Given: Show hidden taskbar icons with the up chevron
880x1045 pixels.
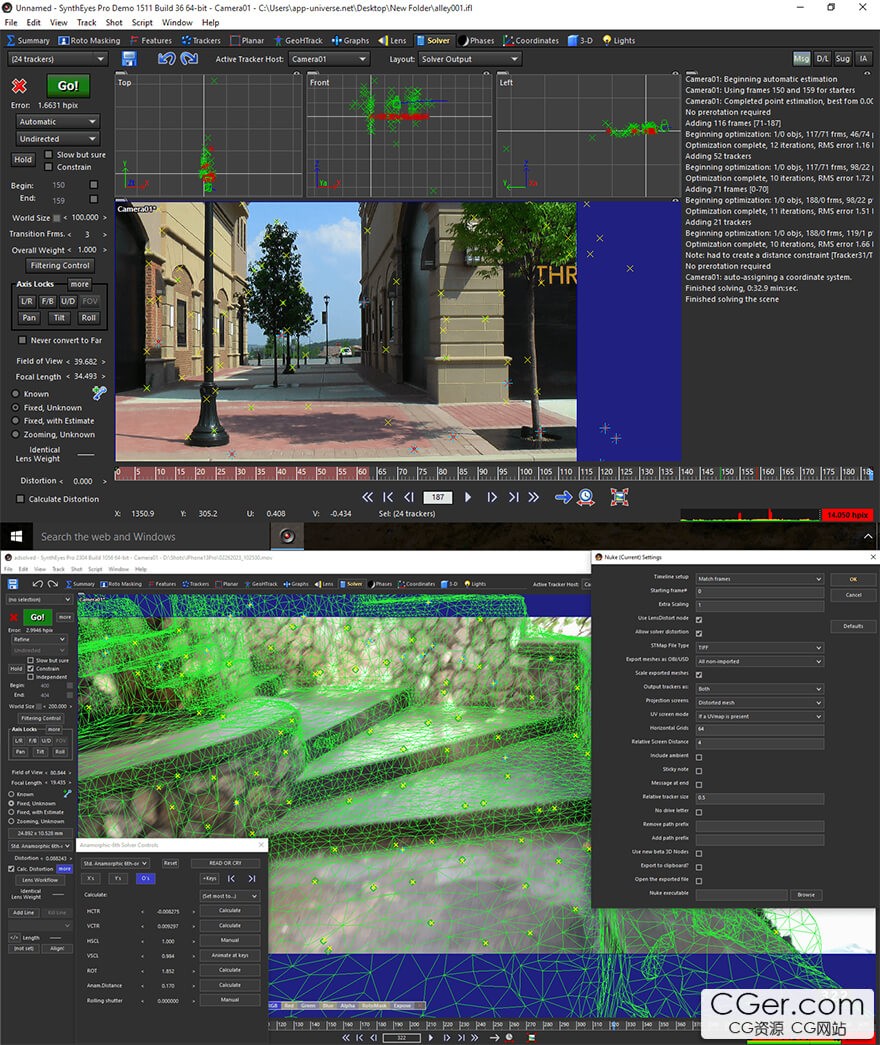Looking at the screenshot, I should pyautogui.click(x=868, y=536).
